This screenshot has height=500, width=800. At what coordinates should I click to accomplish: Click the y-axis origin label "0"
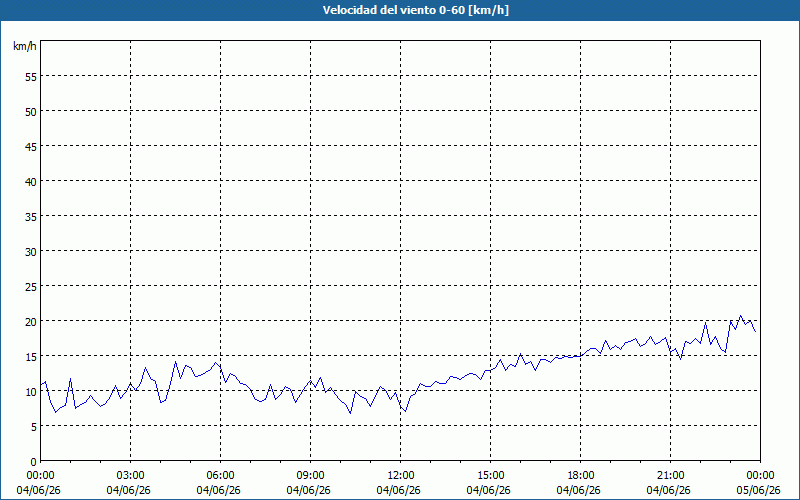(x=34, y=462)
